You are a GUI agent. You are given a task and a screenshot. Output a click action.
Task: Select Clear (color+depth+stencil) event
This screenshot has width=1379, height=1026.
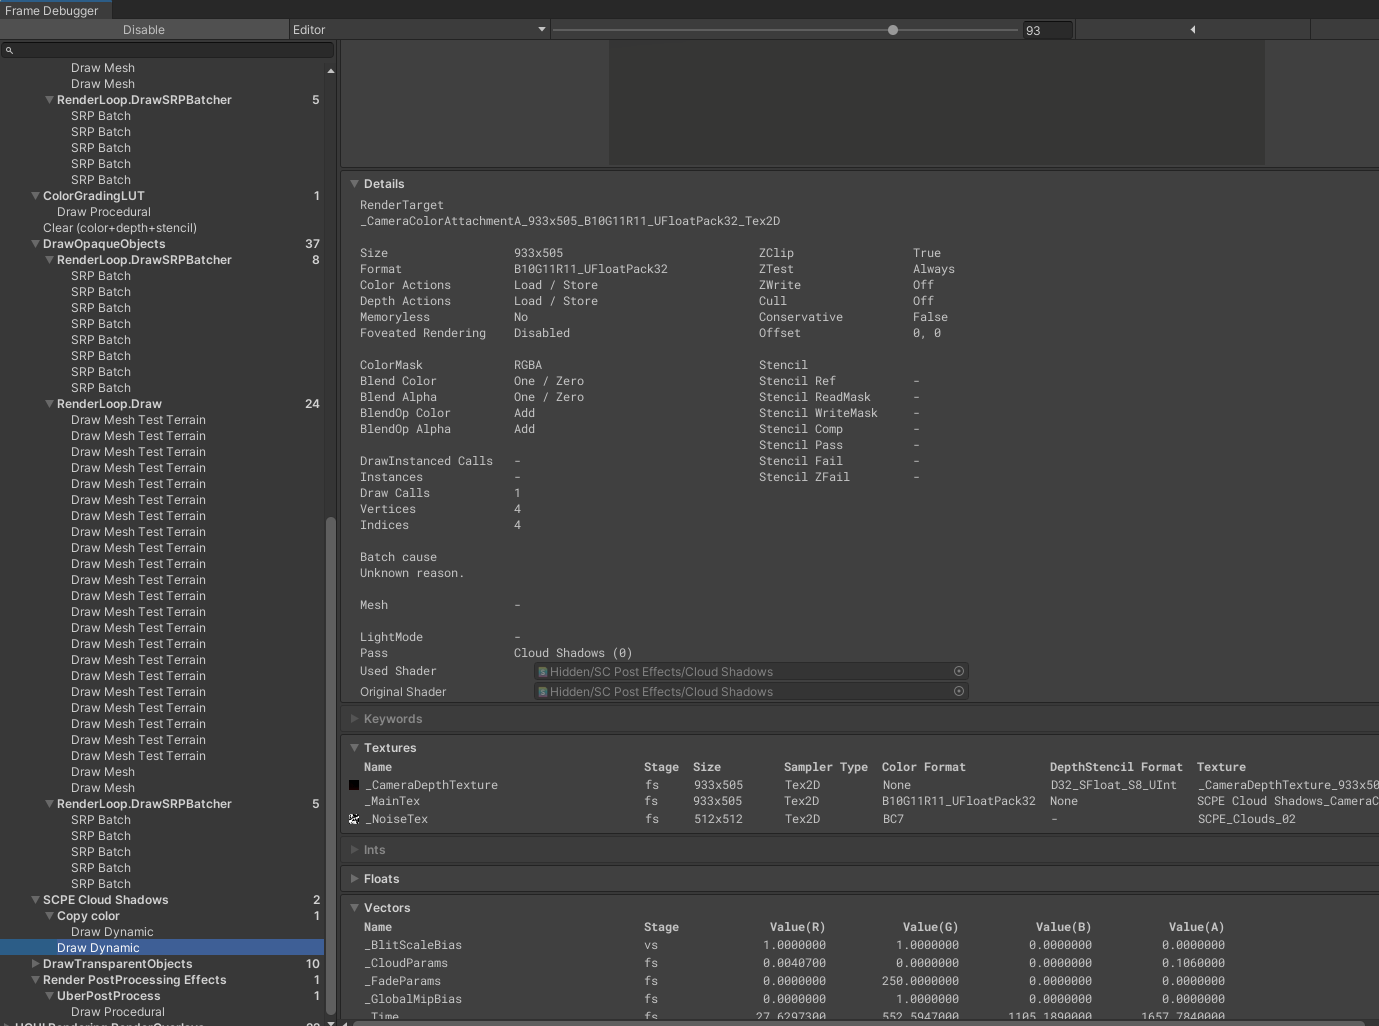[x=120, y=228]
